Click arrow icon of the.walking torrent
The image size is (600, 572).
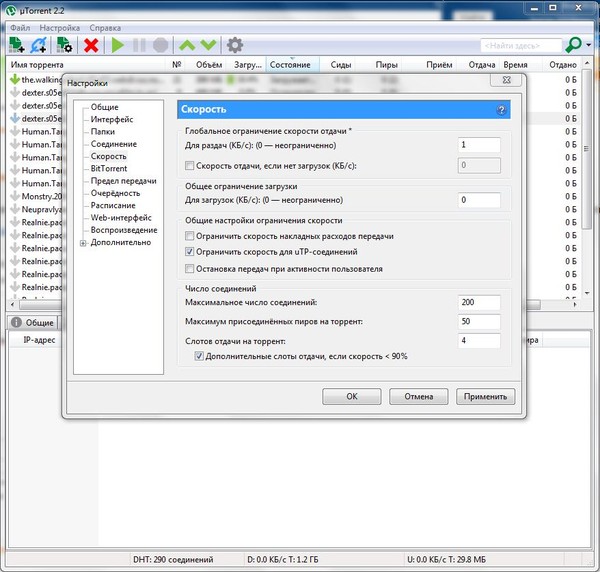tap(15, 80)
